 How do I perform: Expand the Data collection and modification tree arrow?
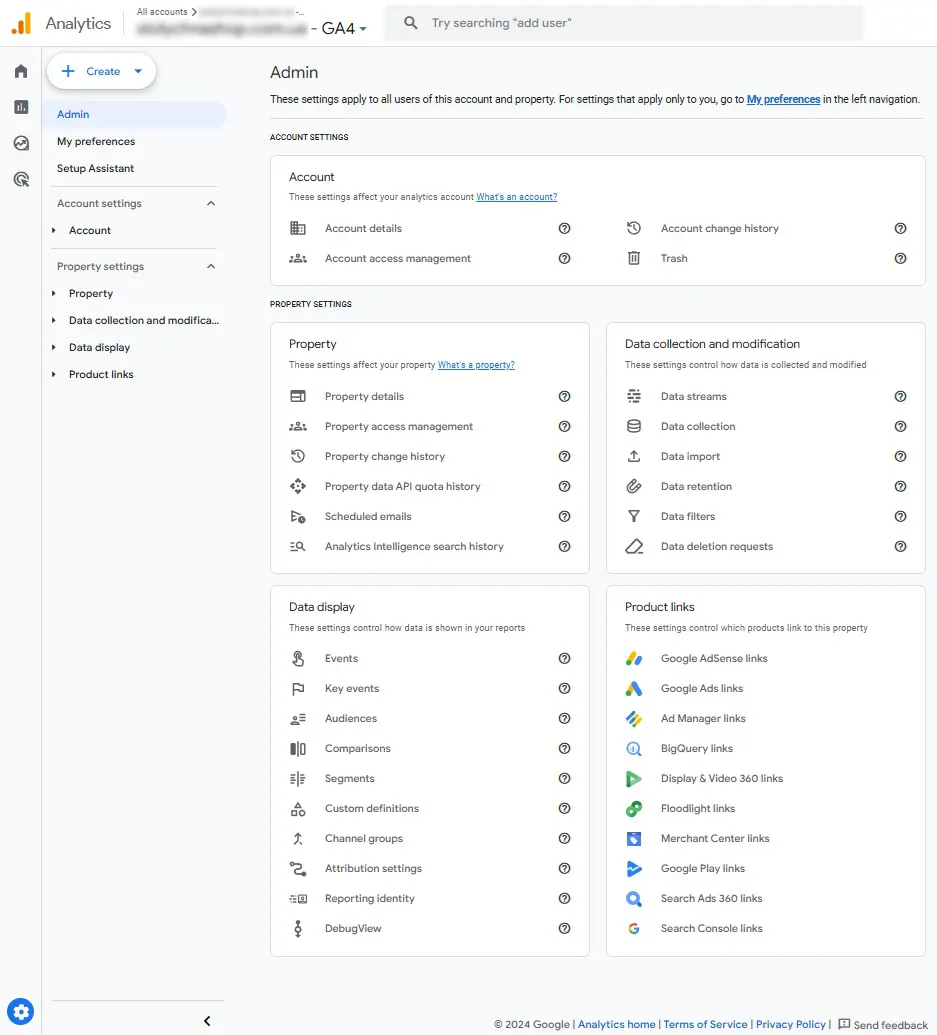pyautogui.click(x=54, y=320)
